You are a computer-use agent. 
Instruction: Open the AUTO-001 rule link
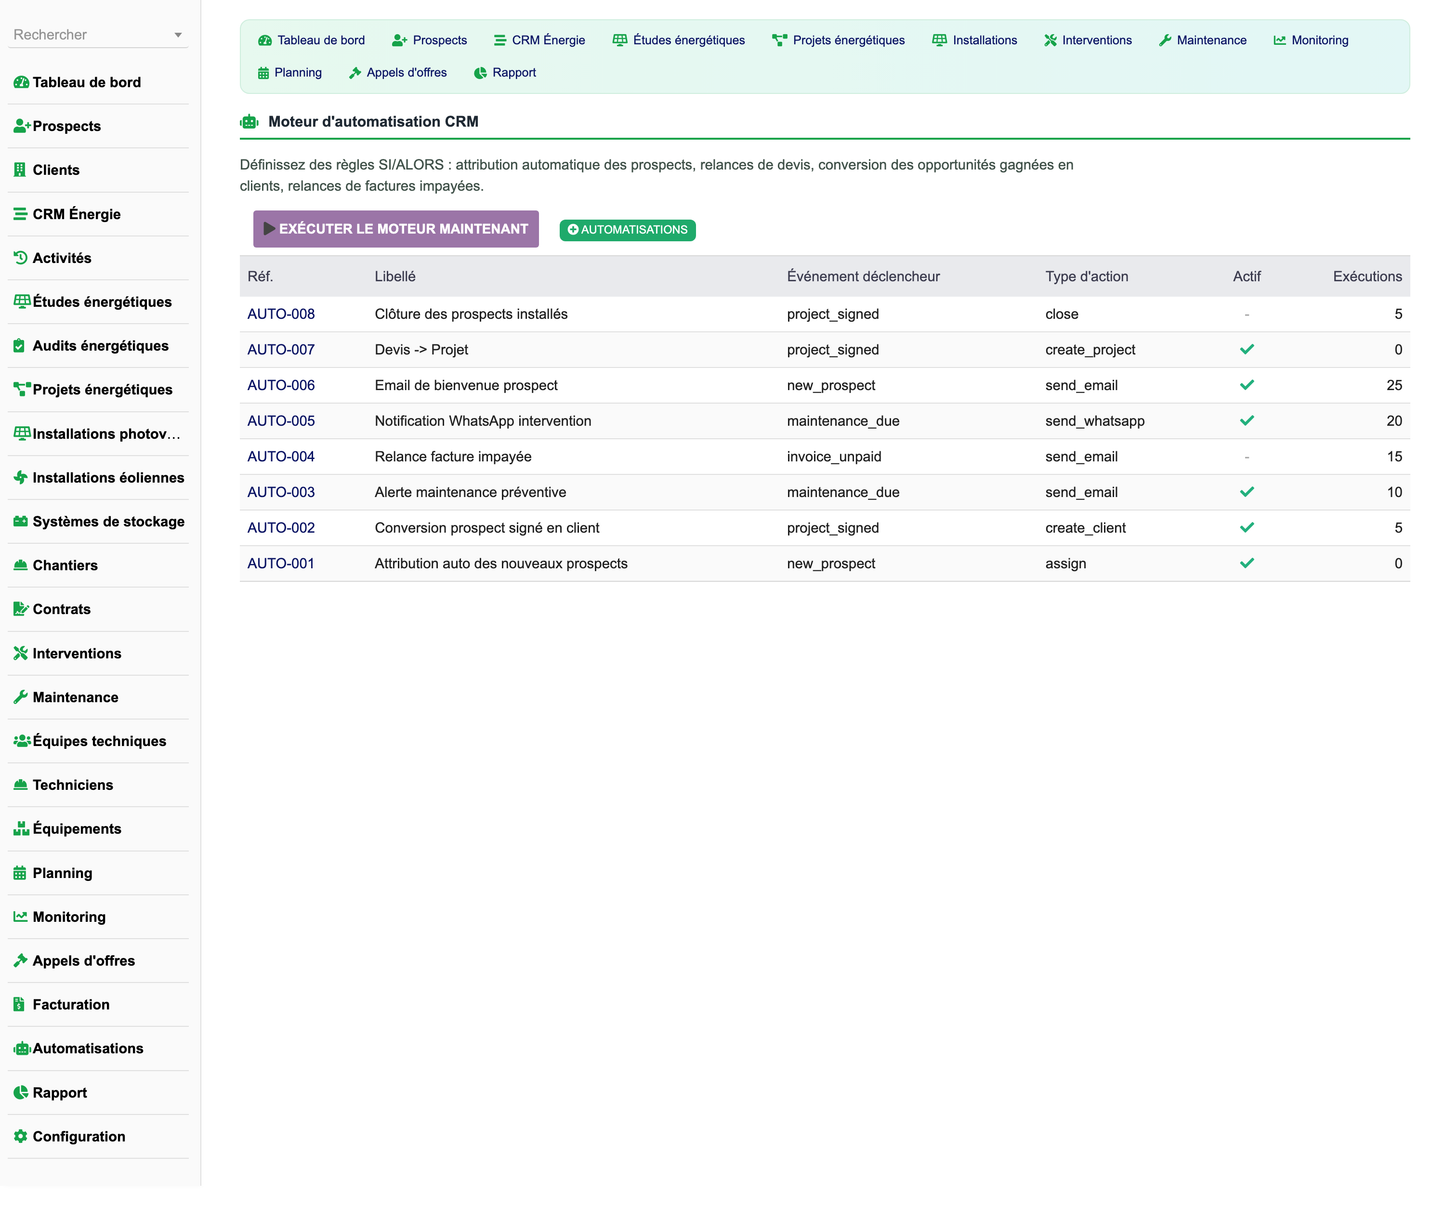pyautogui.click(x=281, y=563)
